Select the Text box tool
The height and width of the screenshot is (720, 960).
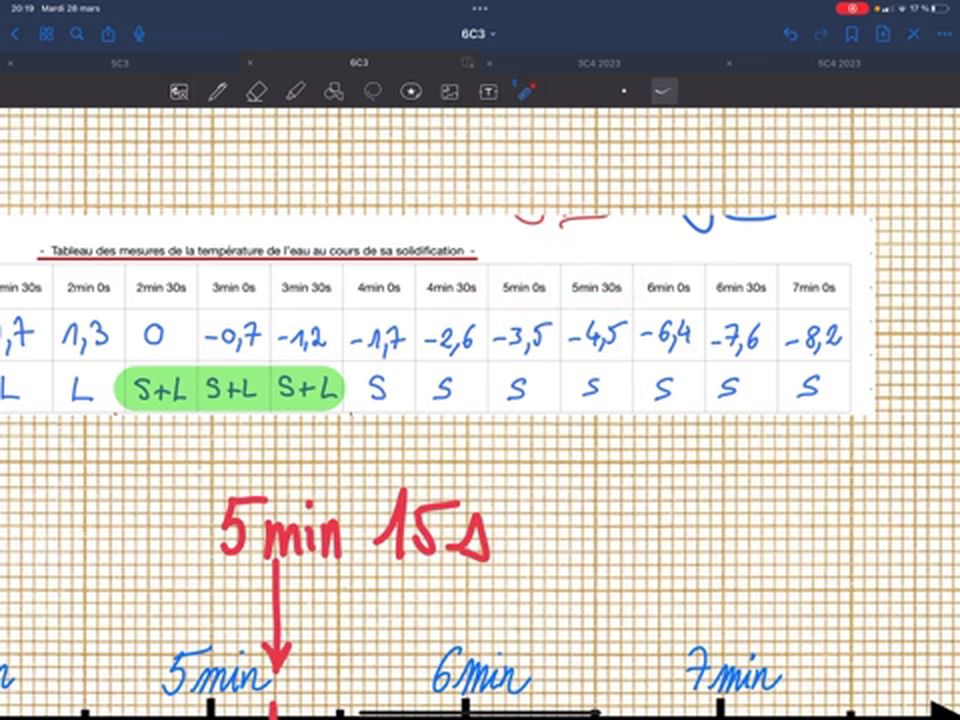488,92
